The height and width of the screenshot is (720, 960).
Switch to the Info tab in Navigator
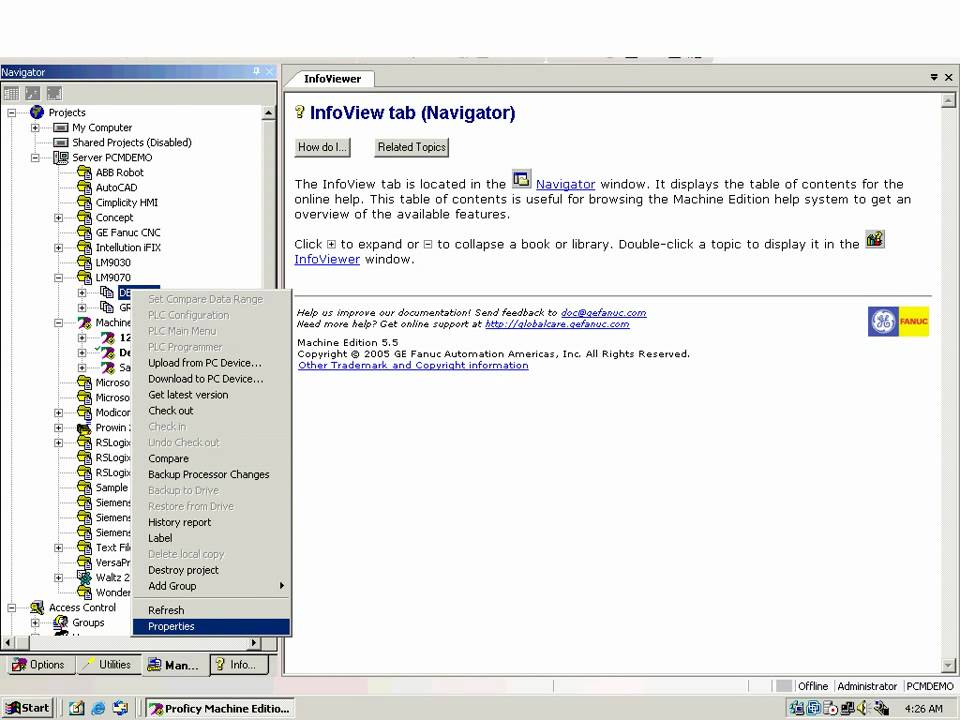click(x=239, y=664)
